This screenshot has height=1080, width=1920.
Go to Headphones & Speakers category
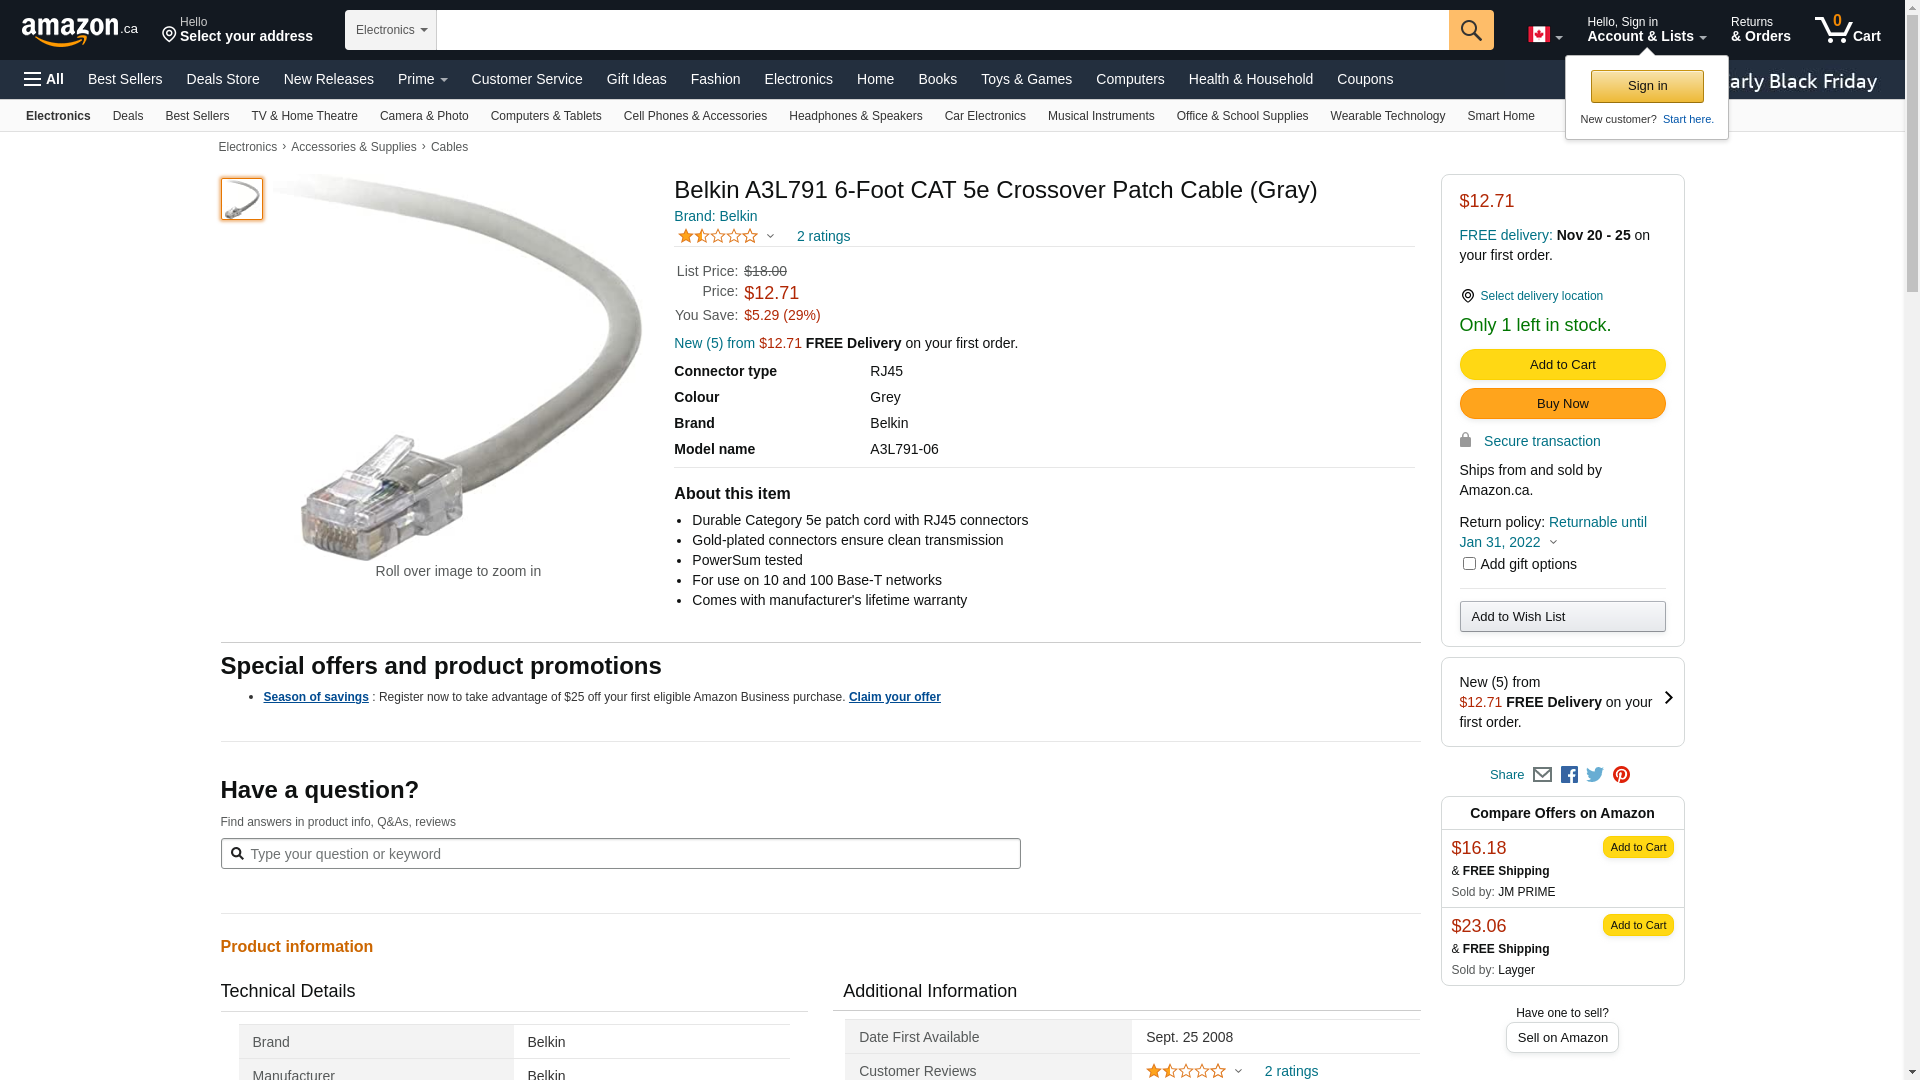[855, 116]
